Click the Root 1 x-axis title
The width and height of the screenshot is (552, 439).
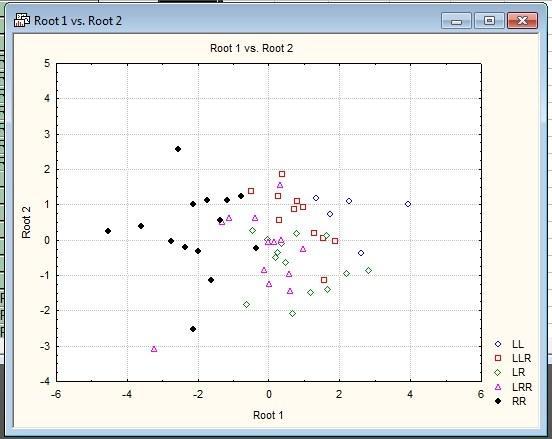point(268,415)
